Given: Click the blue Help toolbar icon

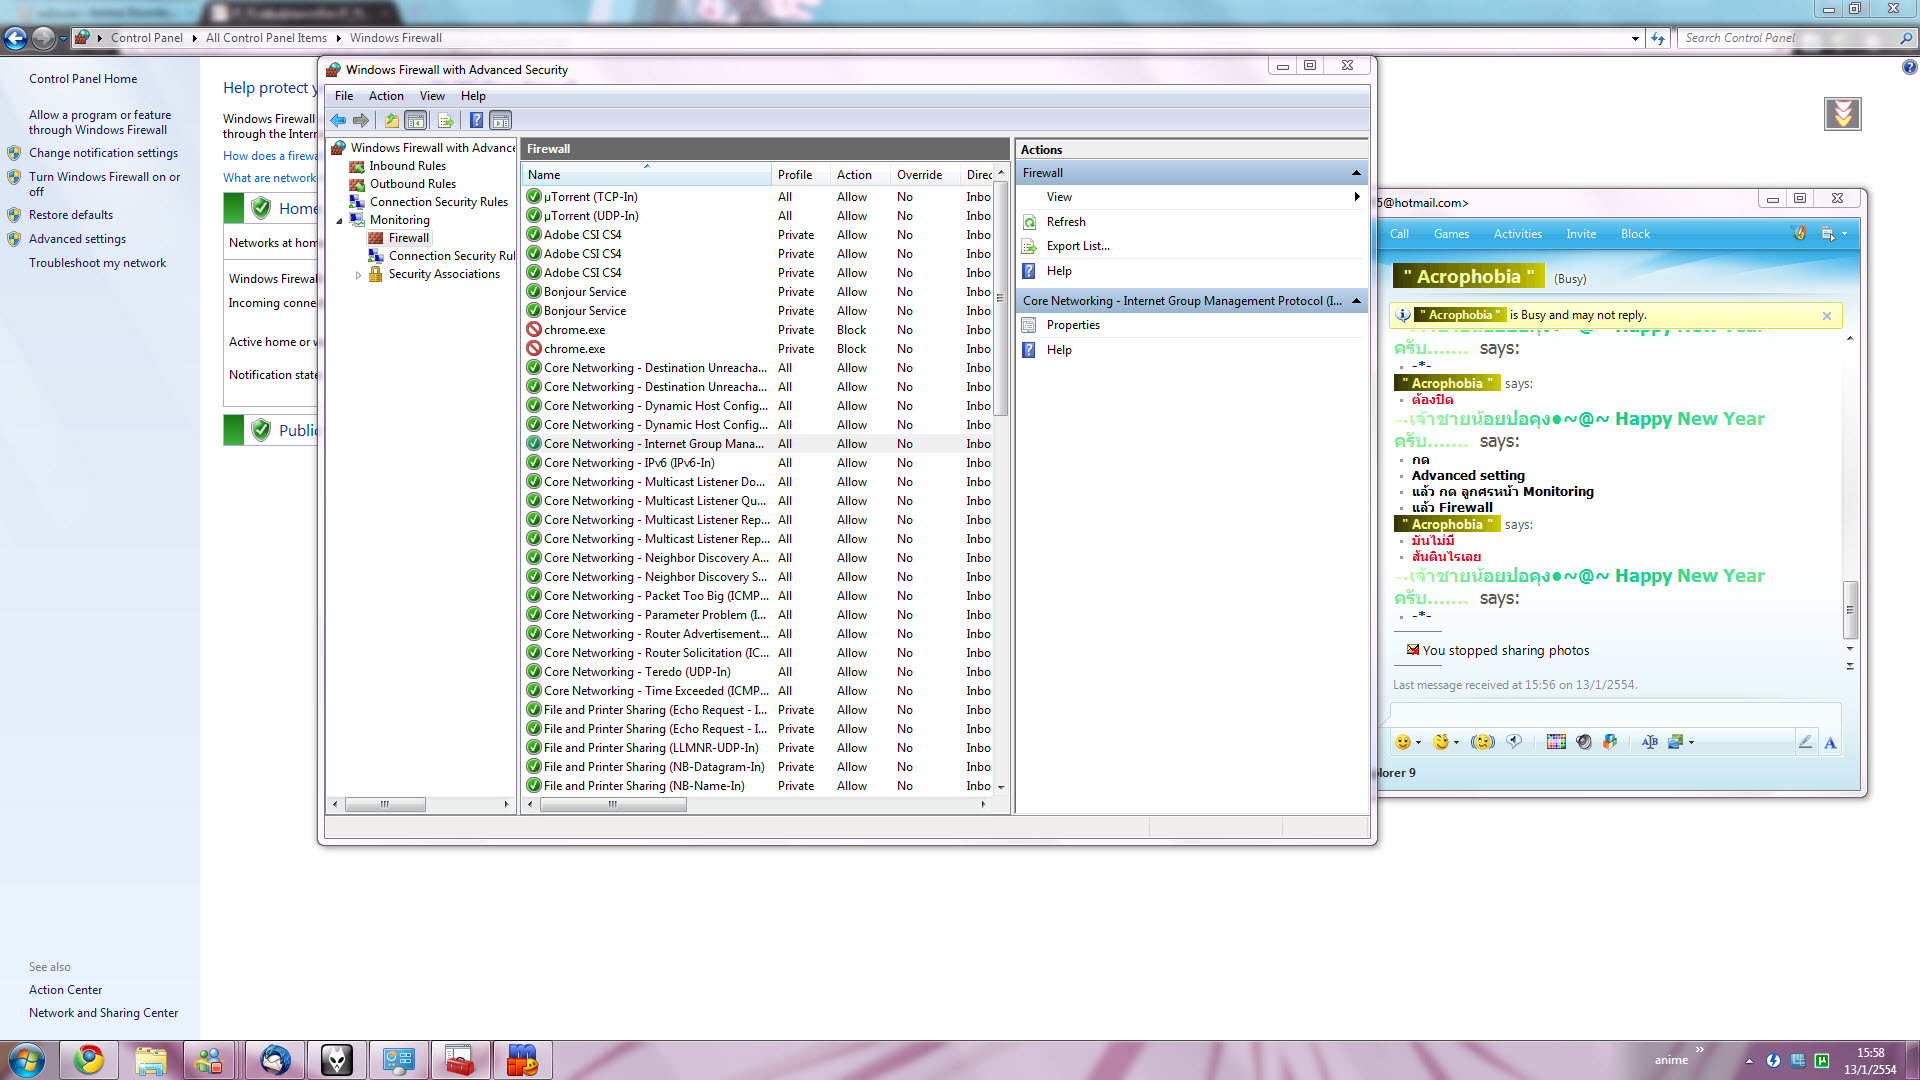Looking at the screenshot, I should pos(476,120).
